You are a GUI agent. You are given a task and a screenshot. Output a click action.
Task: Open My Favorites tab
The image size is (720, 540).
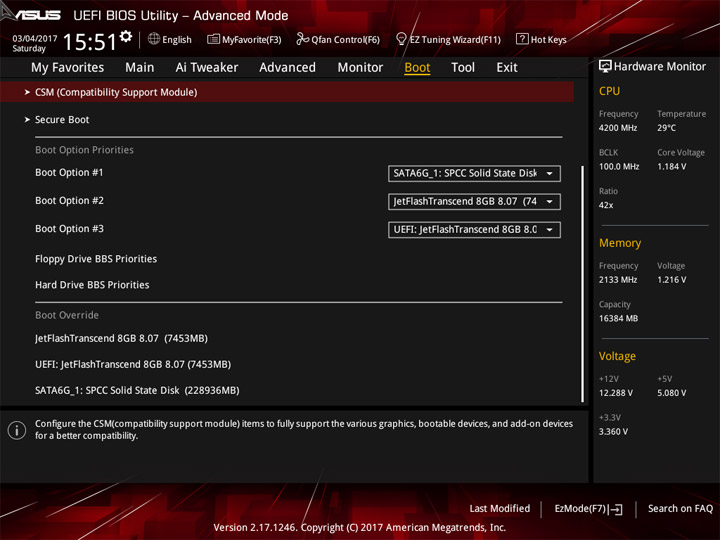pyautogui.click(x=68, y=68)
